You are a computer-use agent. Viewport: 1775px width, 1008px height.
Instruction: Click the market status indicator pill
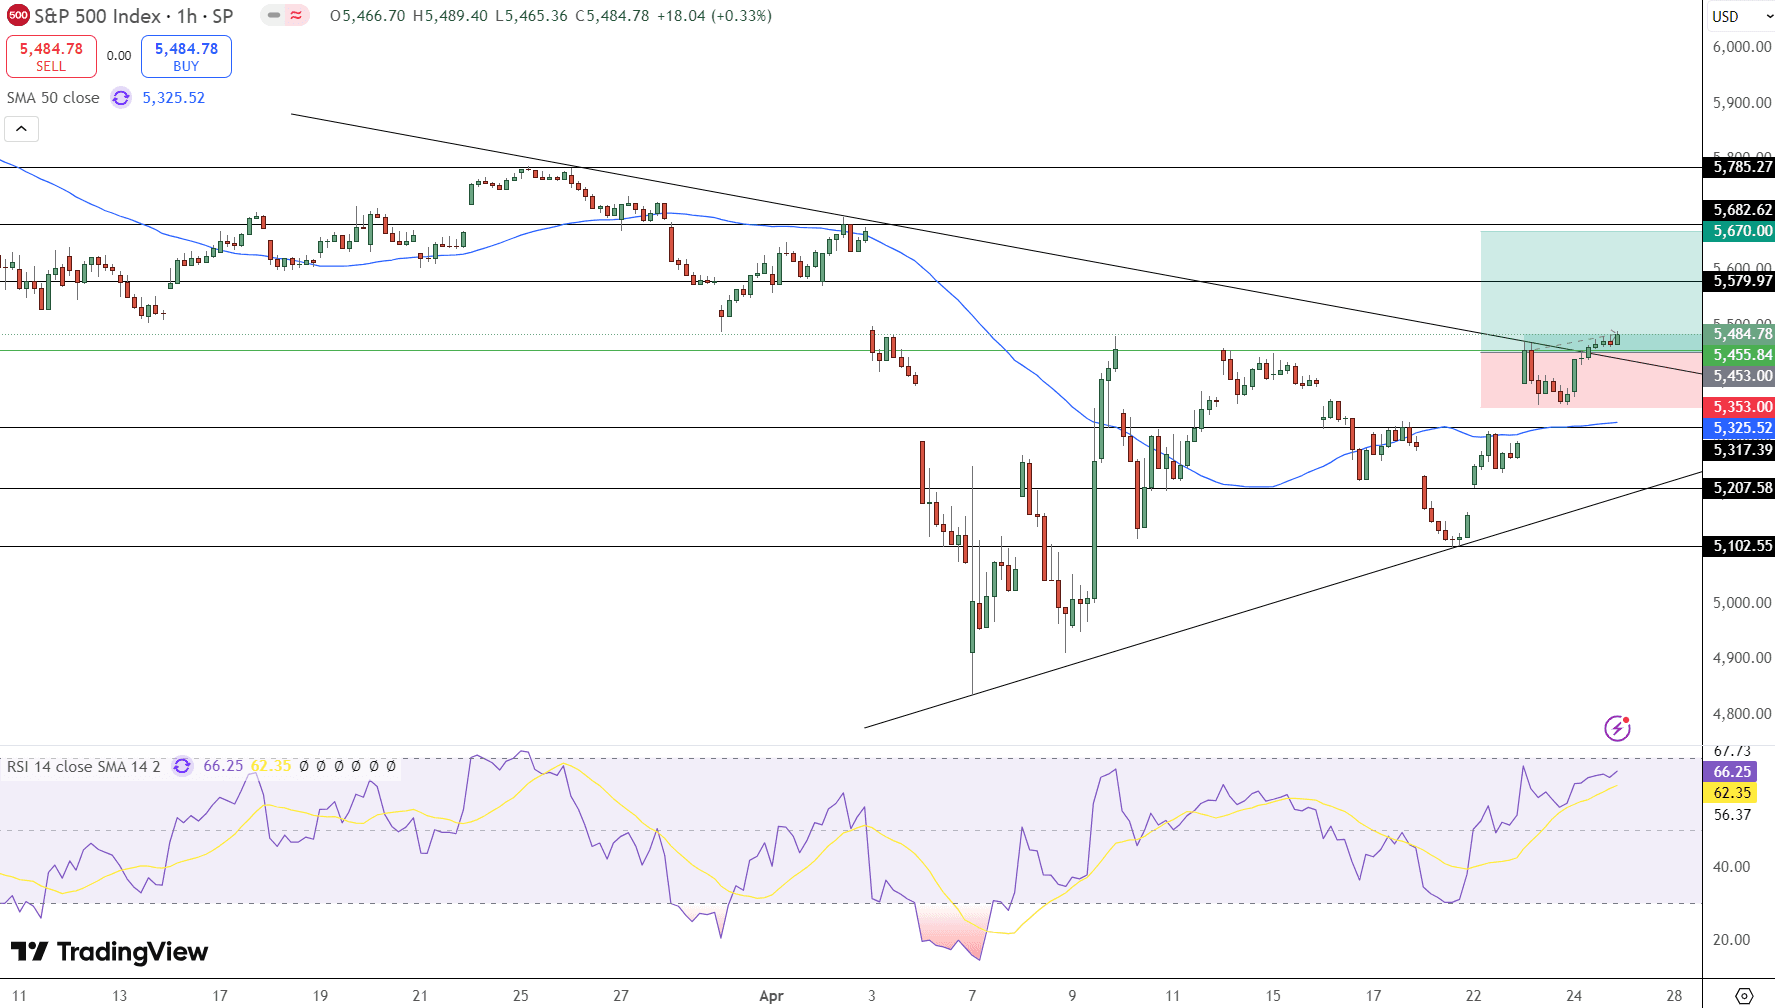click(285, 16)
